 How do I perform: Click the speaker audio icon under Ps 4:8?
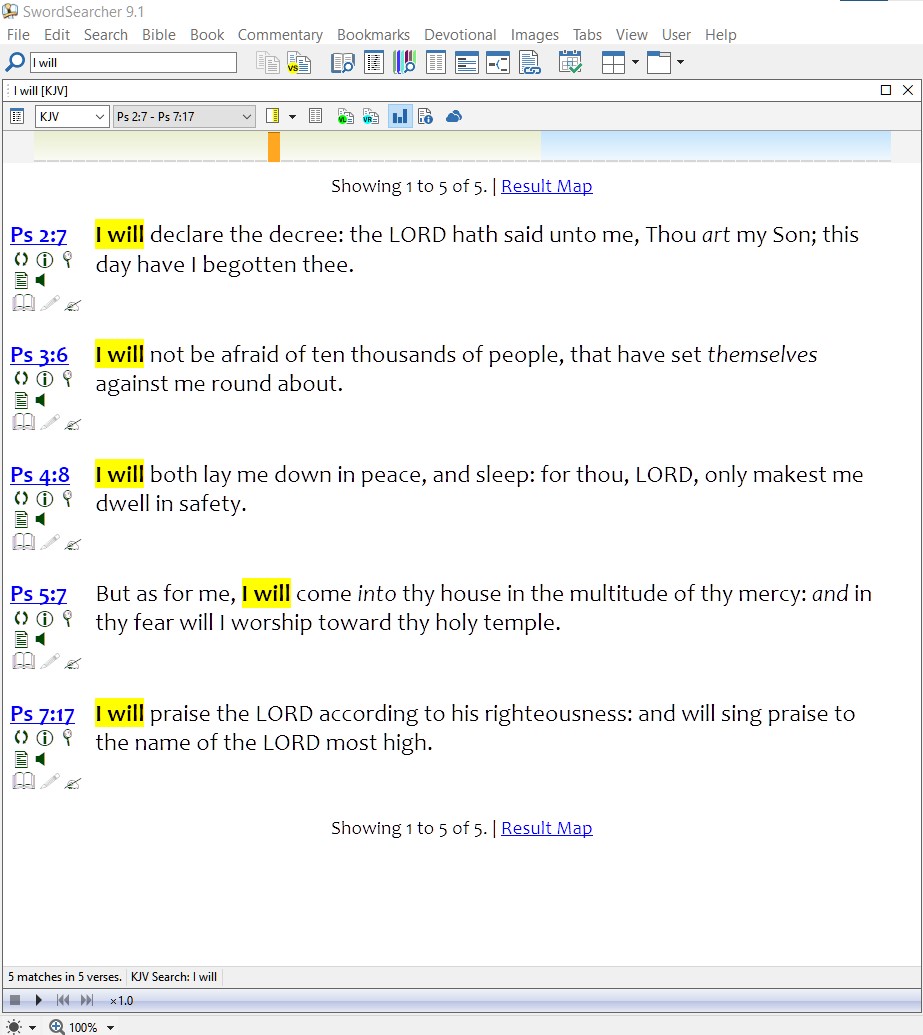click(41, 519)
